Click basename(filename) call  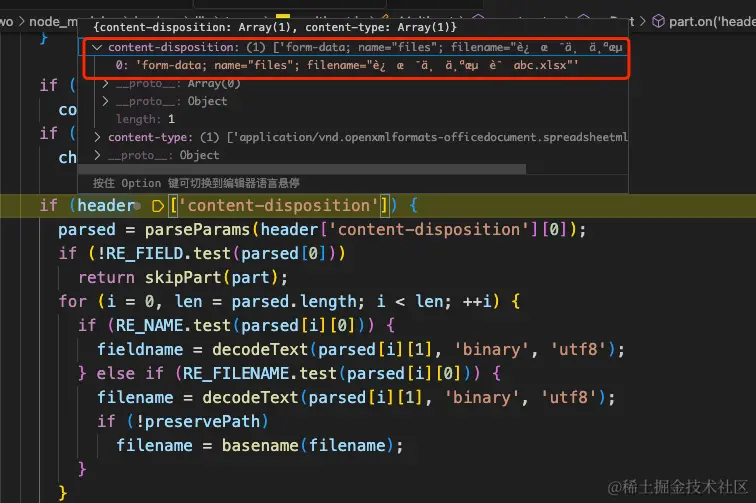pos(307,446)
